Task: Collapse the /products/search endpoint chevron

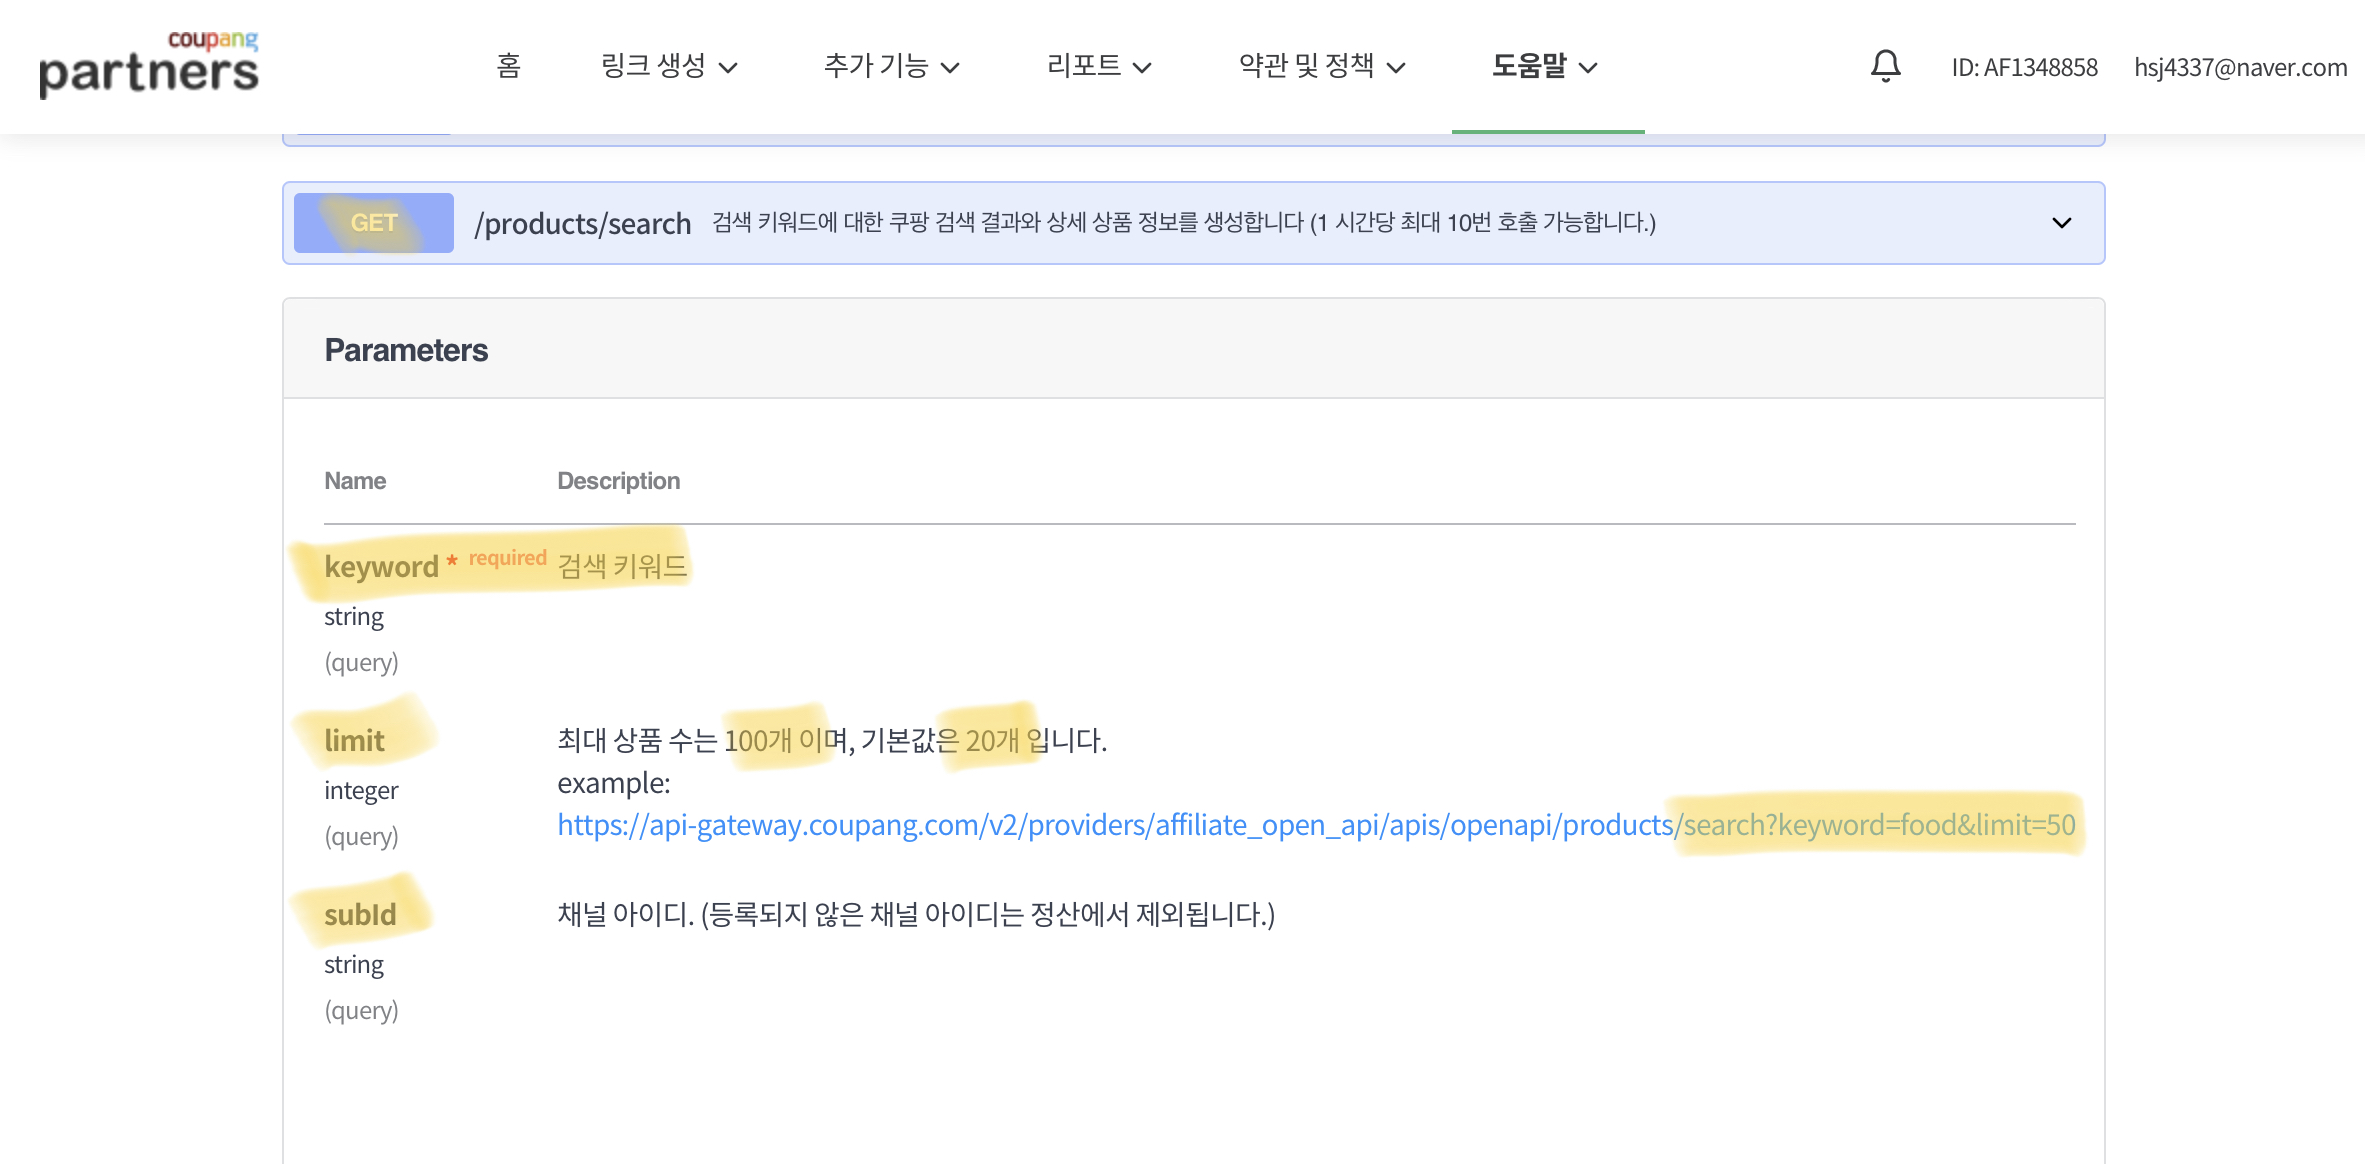Action: coord(2061,223)
